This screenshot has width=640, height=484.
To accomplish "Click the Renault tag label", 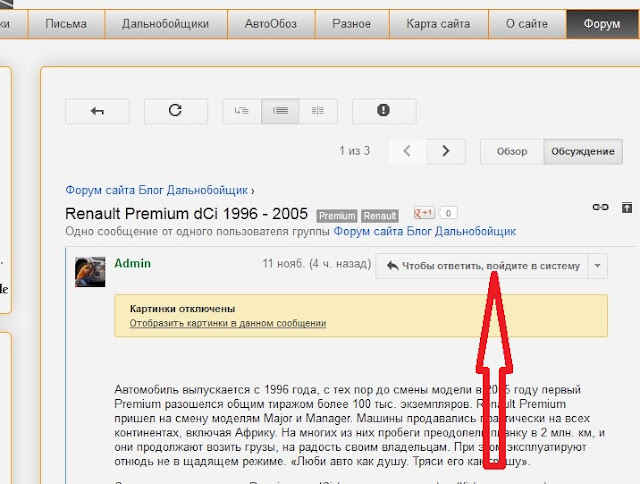I will pyautogui.click(x=380, y=216).
